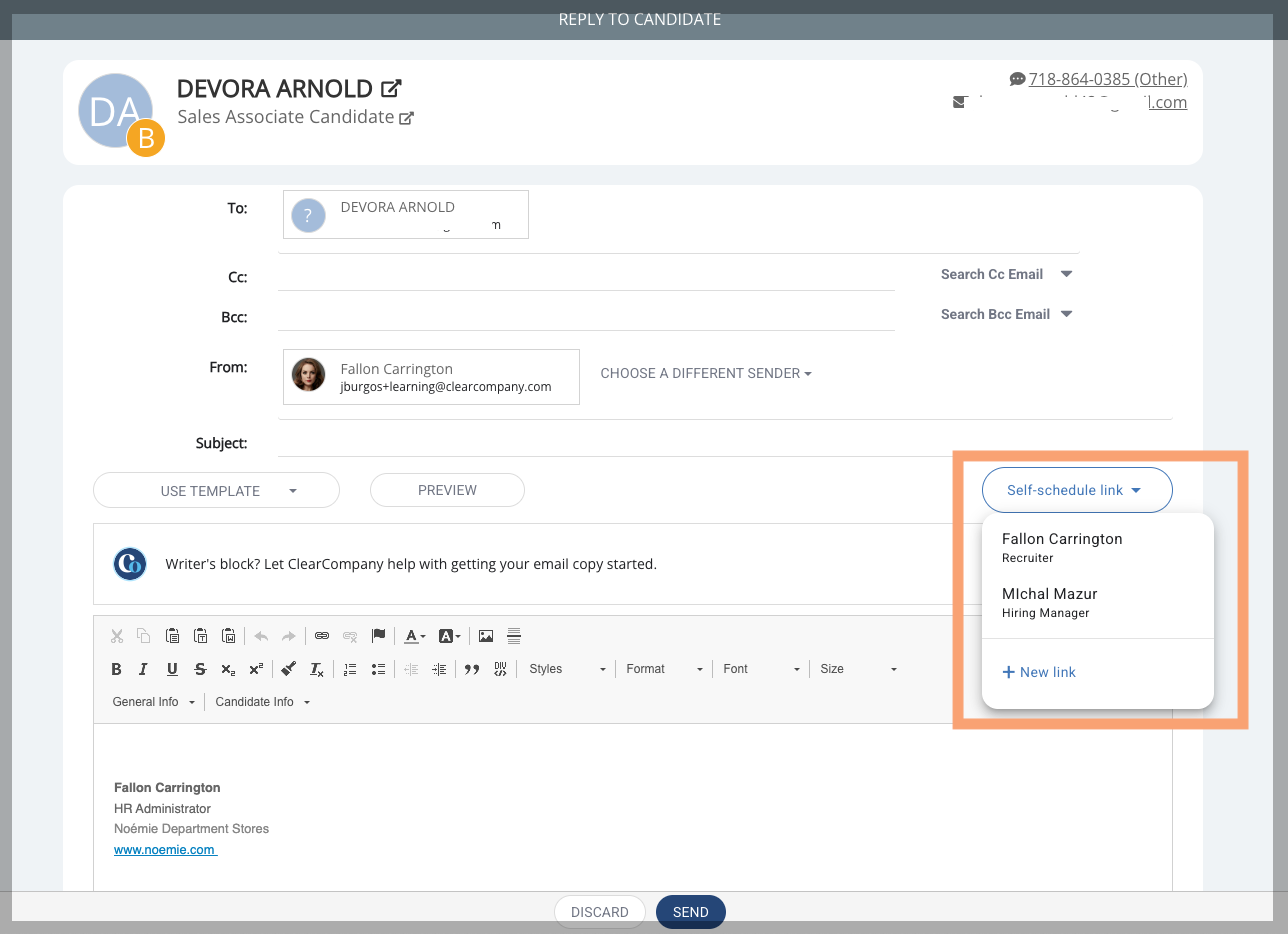The height and width of the screenshot is (934, 1288).
Task: Toggle underline formatting
Action: [172, 669]
